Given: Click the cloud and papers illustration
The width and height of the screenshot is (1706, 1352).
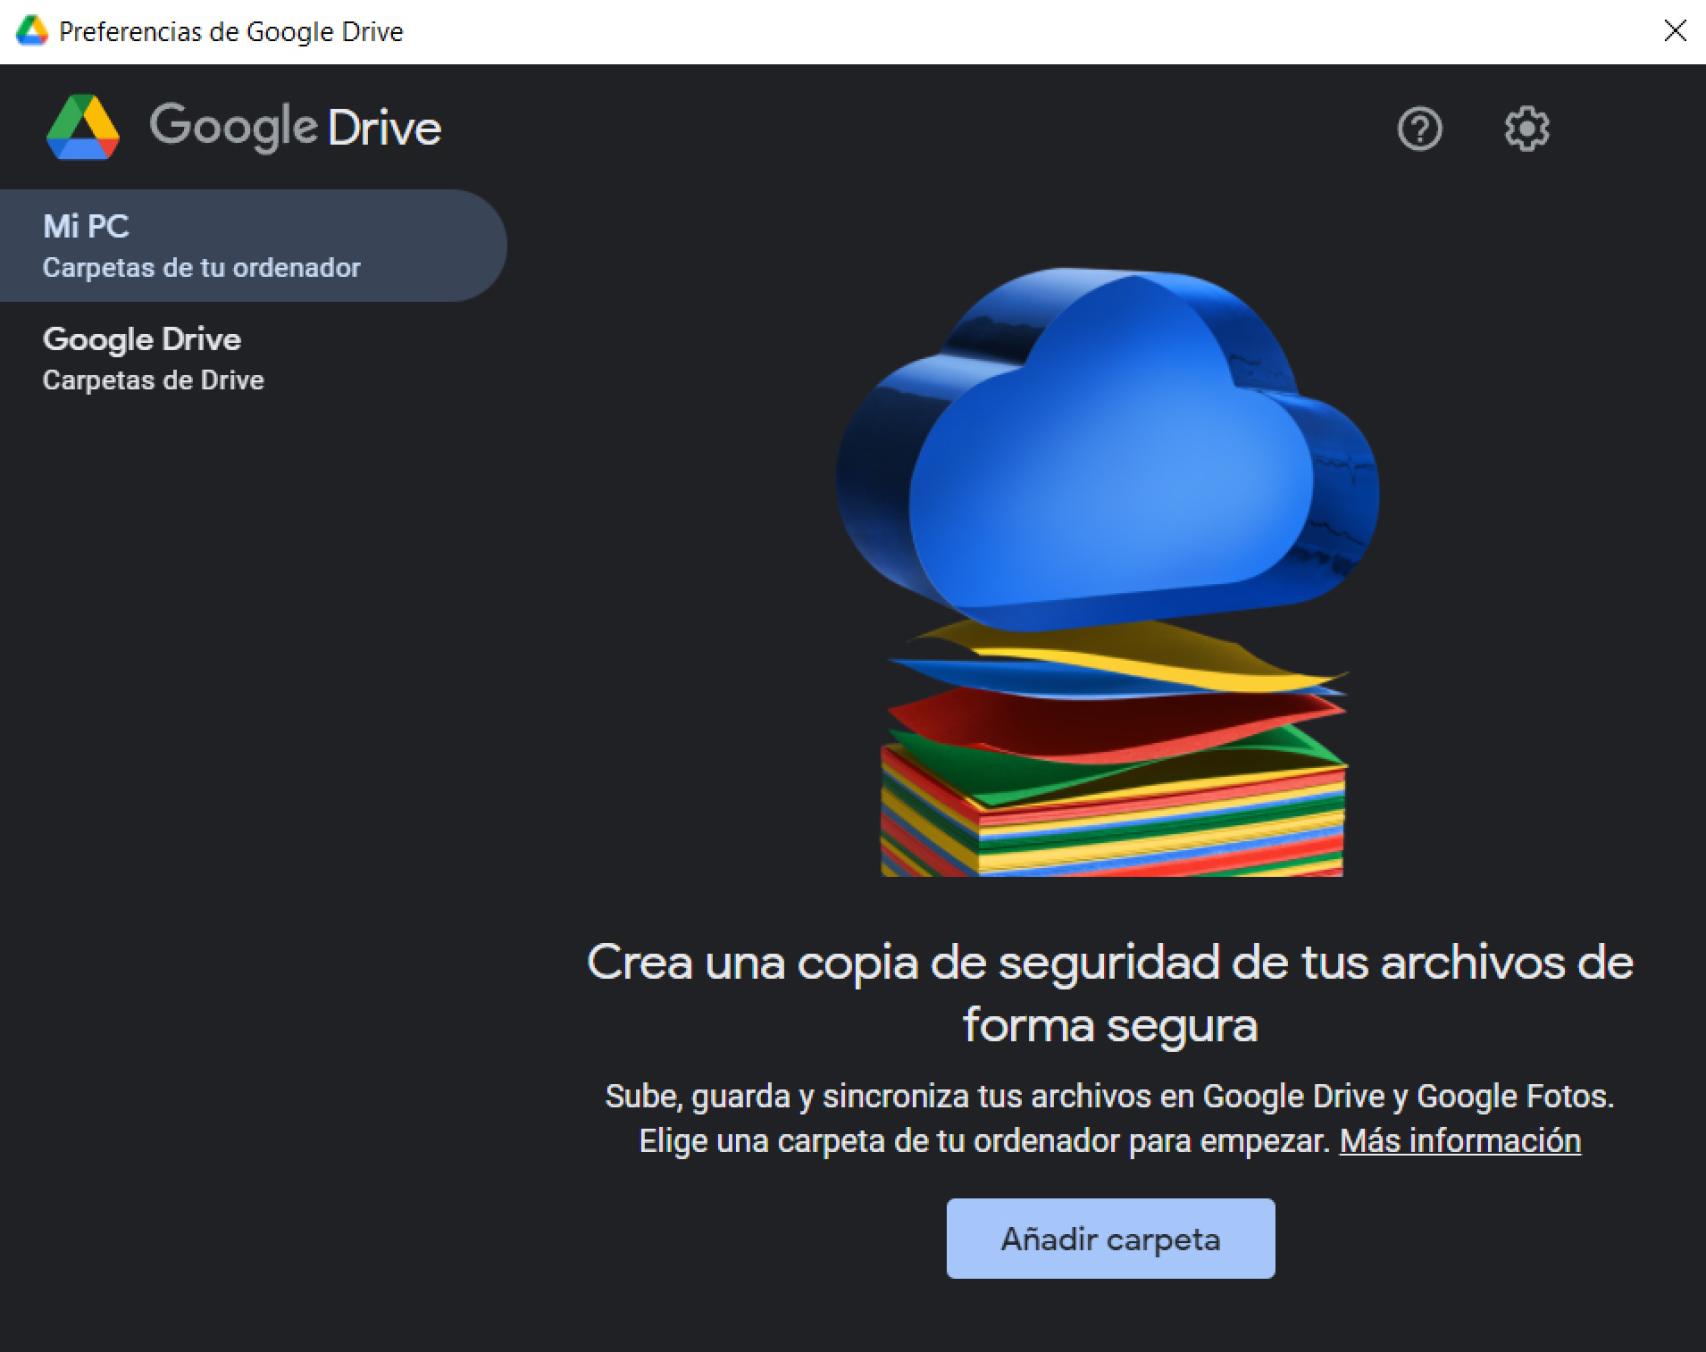Looking at the screenshot, I should 1109,572.
